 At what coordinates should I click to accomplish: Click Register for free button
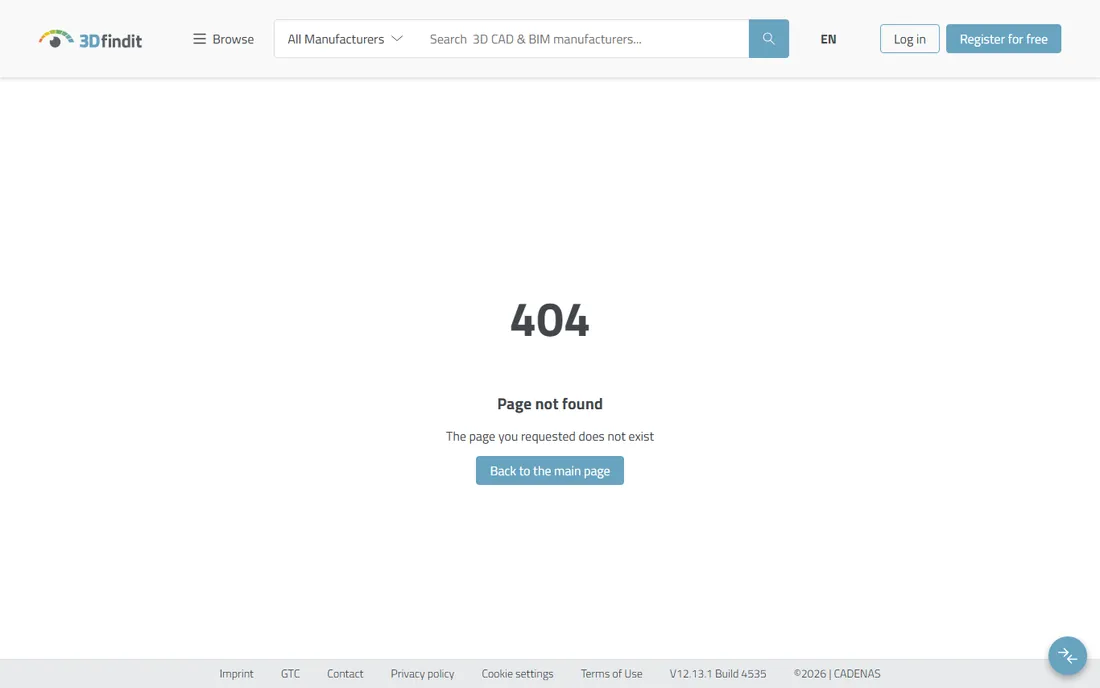pyautogui.click(x=1003, y=39)
